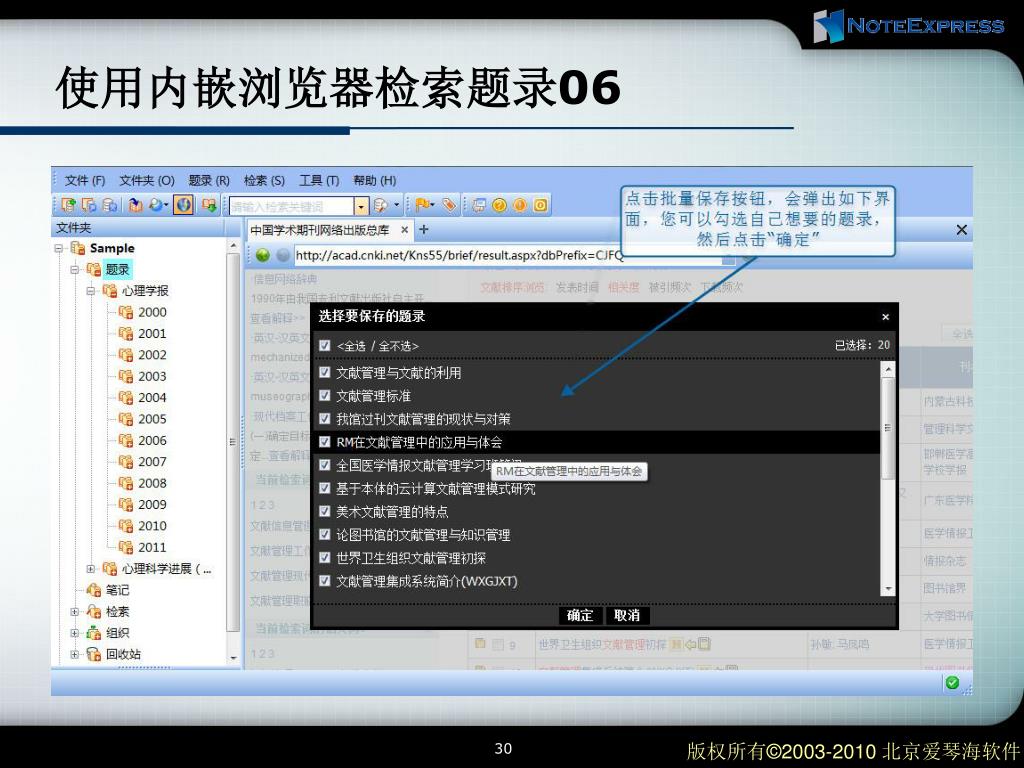The image size is (1024, 768).
Task: Click the green check status bar icon
Action: 952,682
